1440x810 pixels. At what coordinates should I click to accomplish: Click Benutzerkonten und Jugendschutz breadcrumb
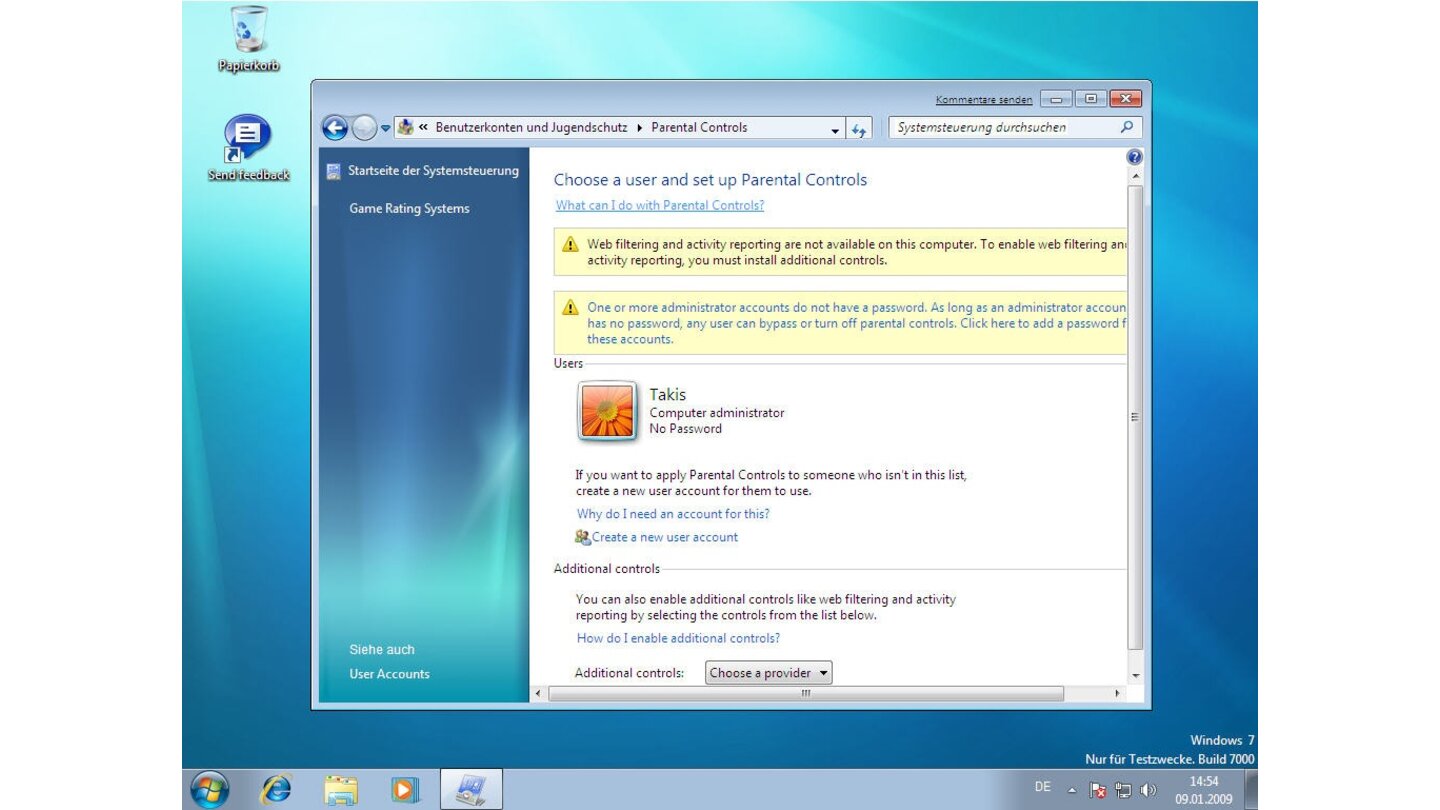[531, 128]
